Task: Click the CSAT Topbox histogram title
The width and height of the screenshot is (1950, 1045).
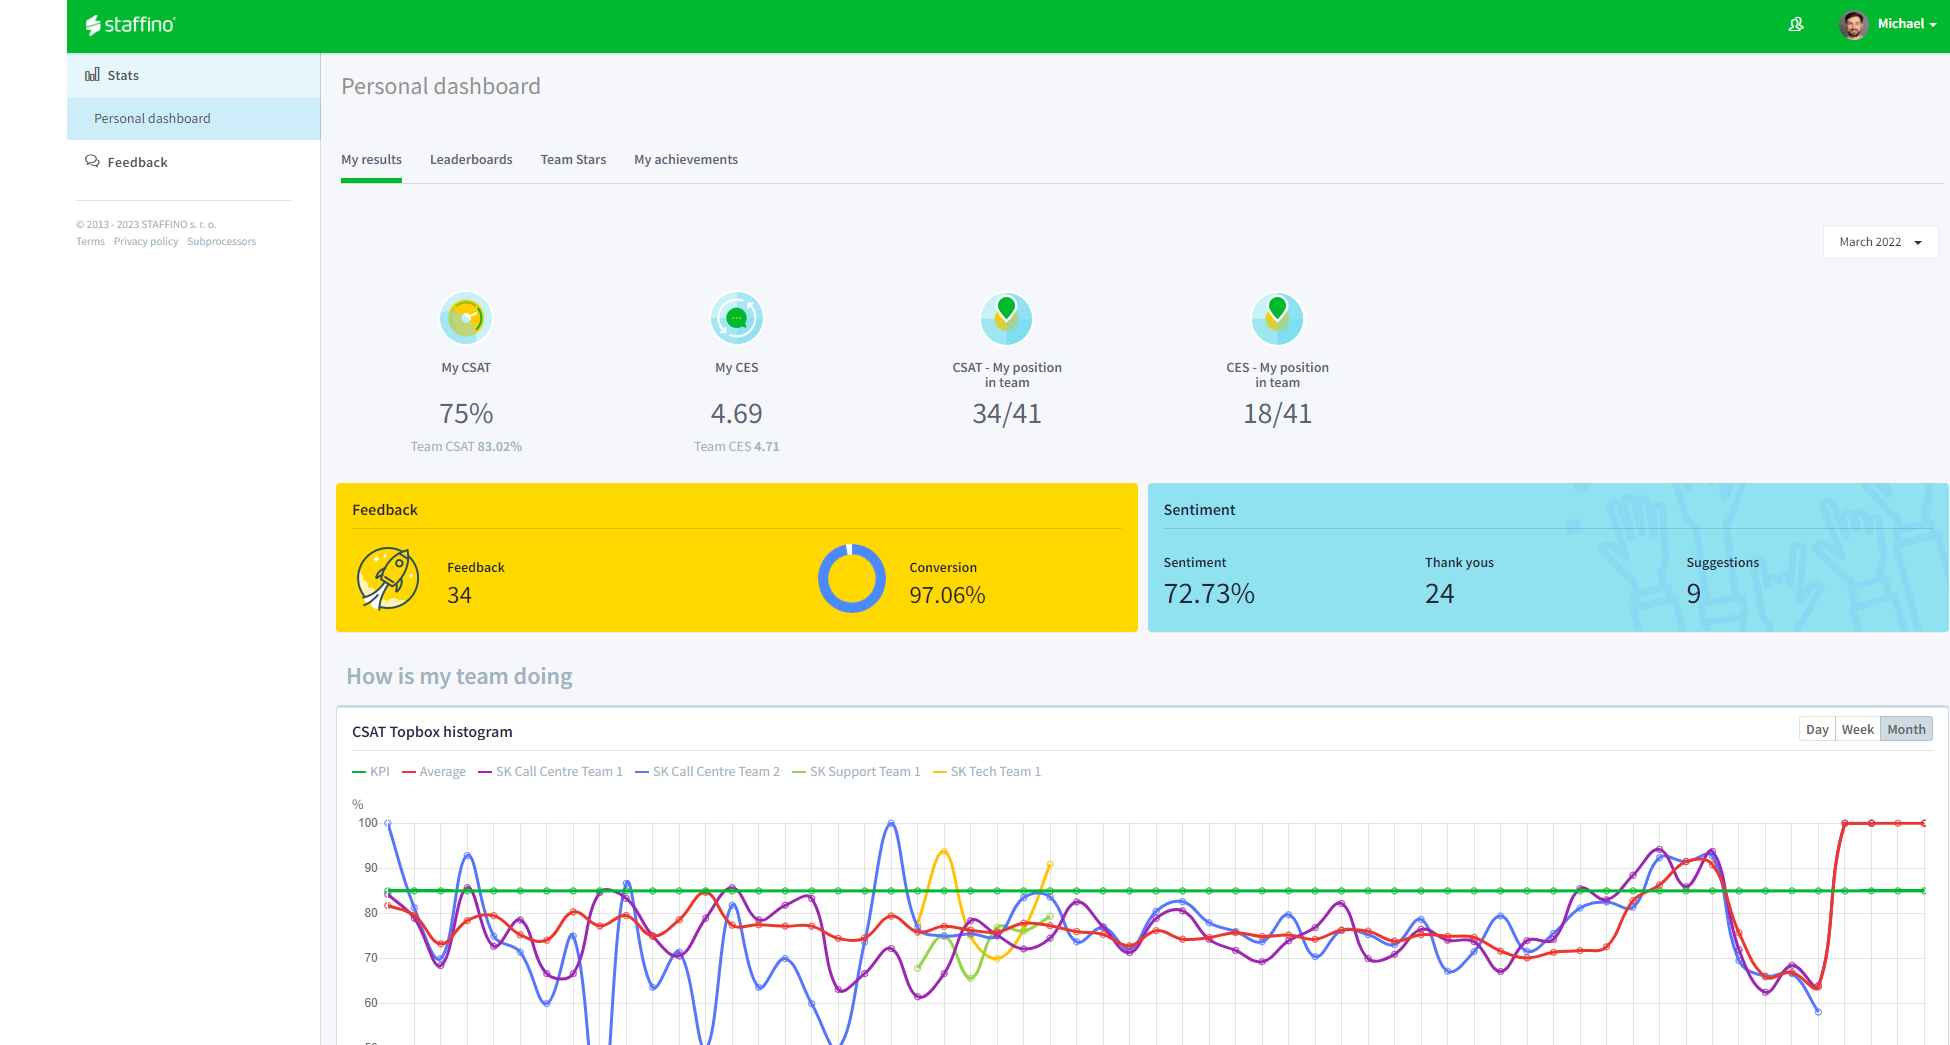Action: coord(432,732)
